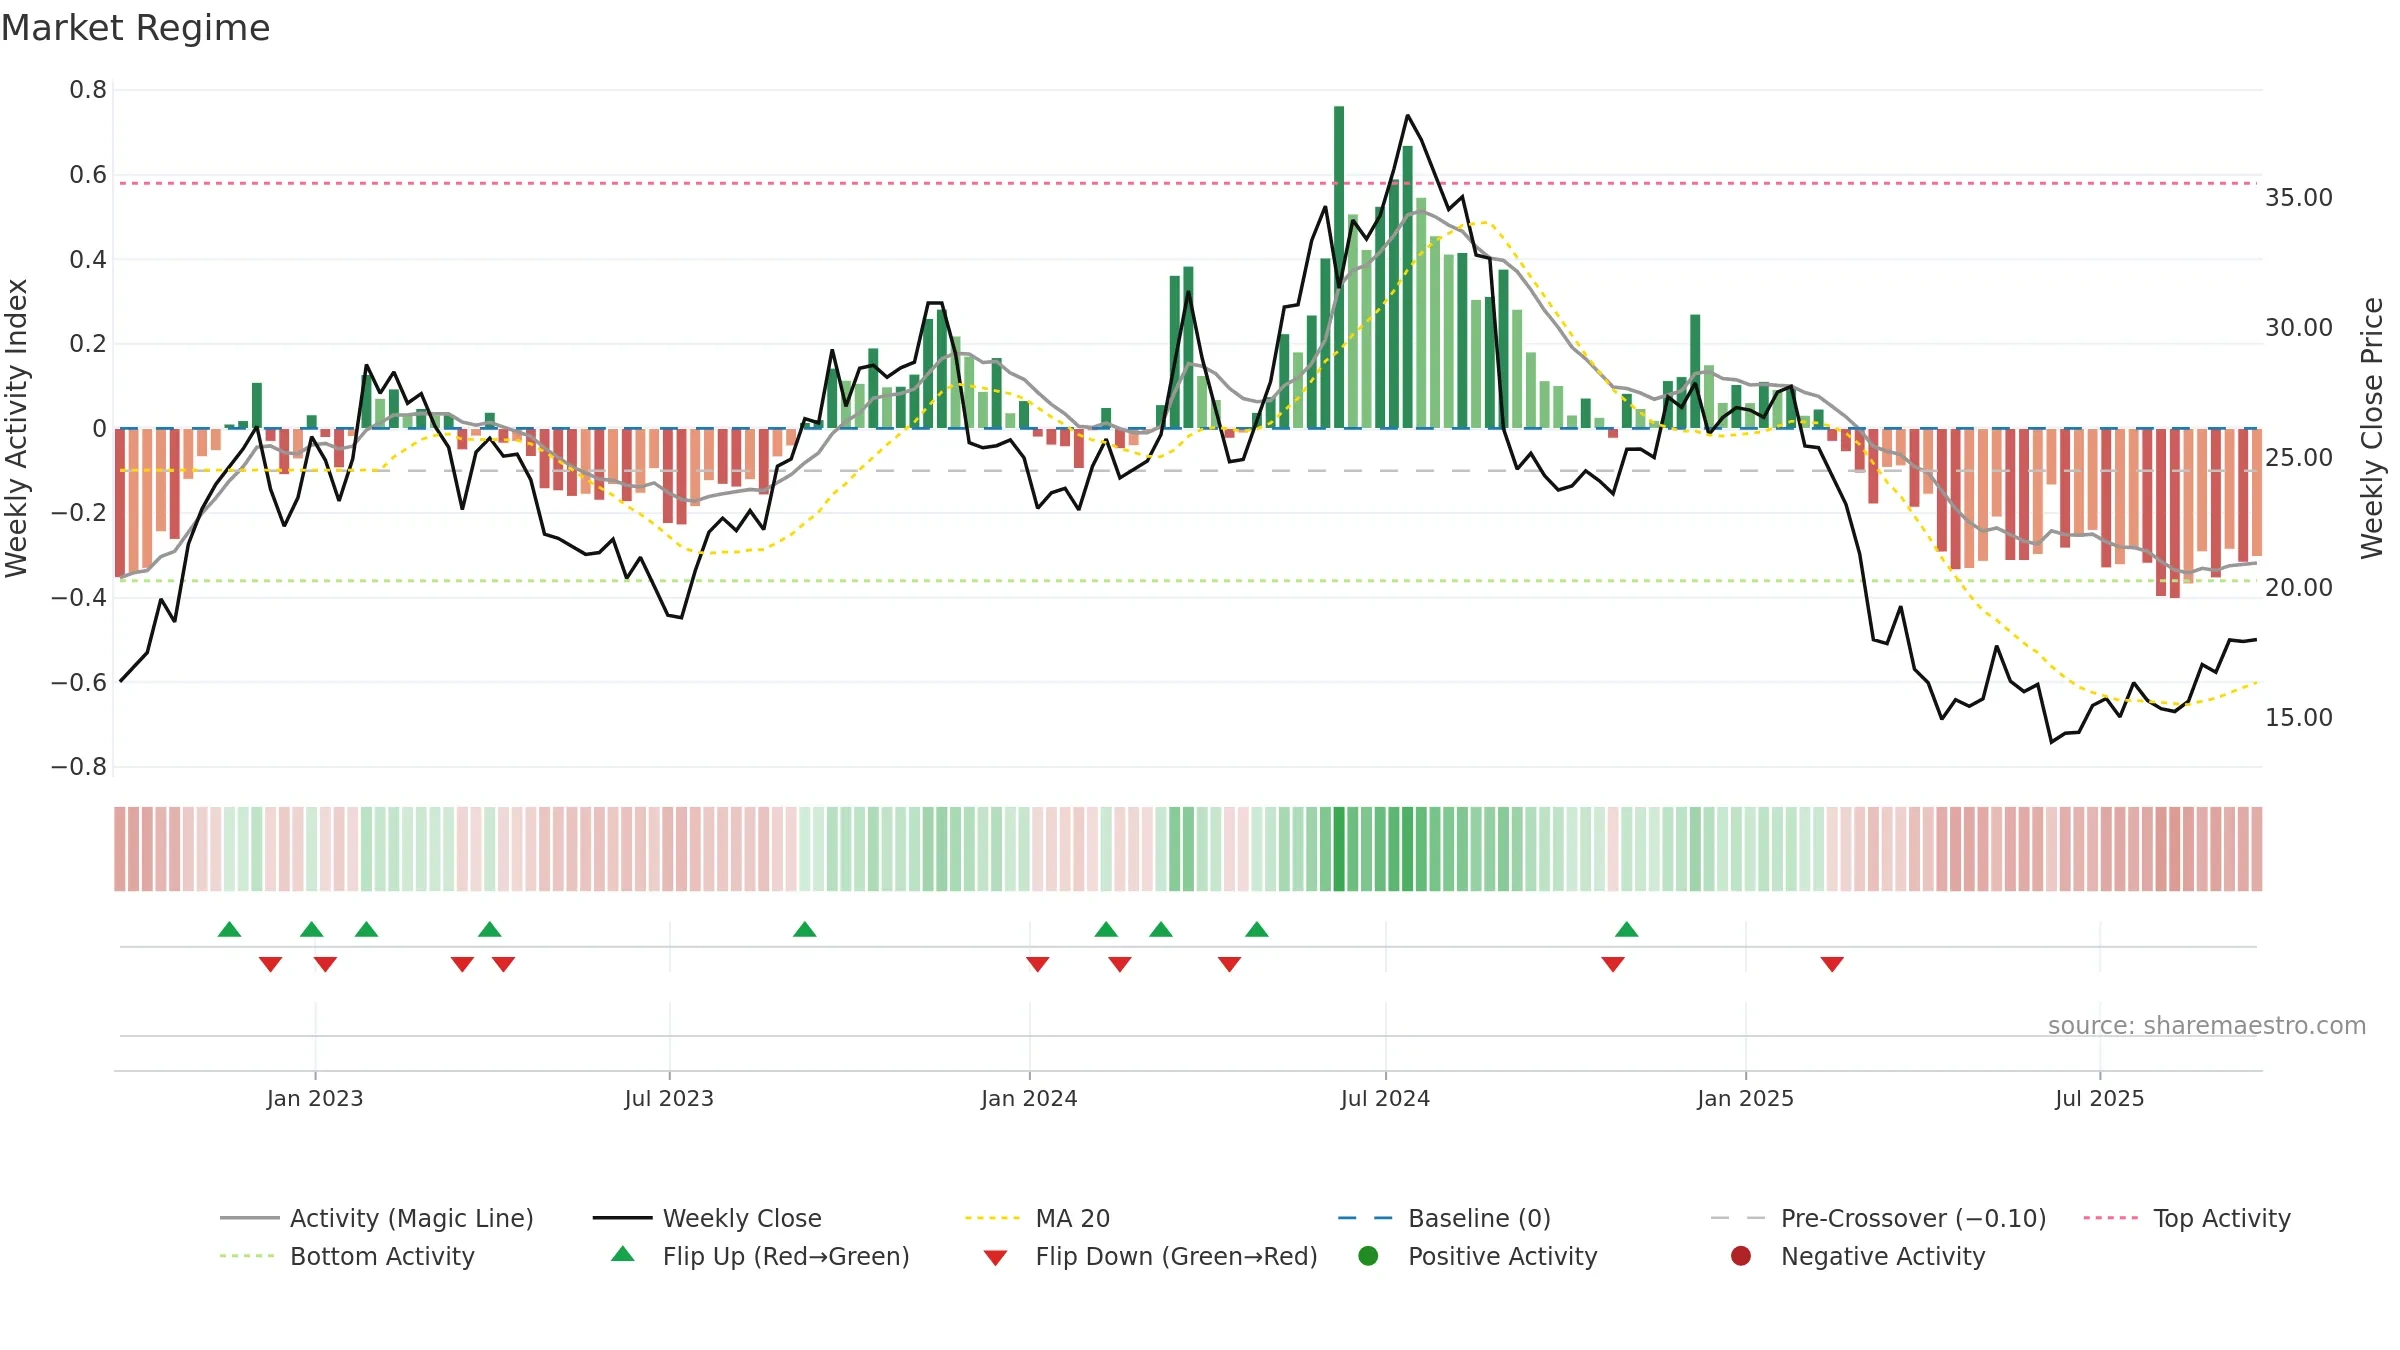Click the red Negative Activity circle legend icon
The width and height of the screenshot is (2400, 1350).
point(1741,1256)
